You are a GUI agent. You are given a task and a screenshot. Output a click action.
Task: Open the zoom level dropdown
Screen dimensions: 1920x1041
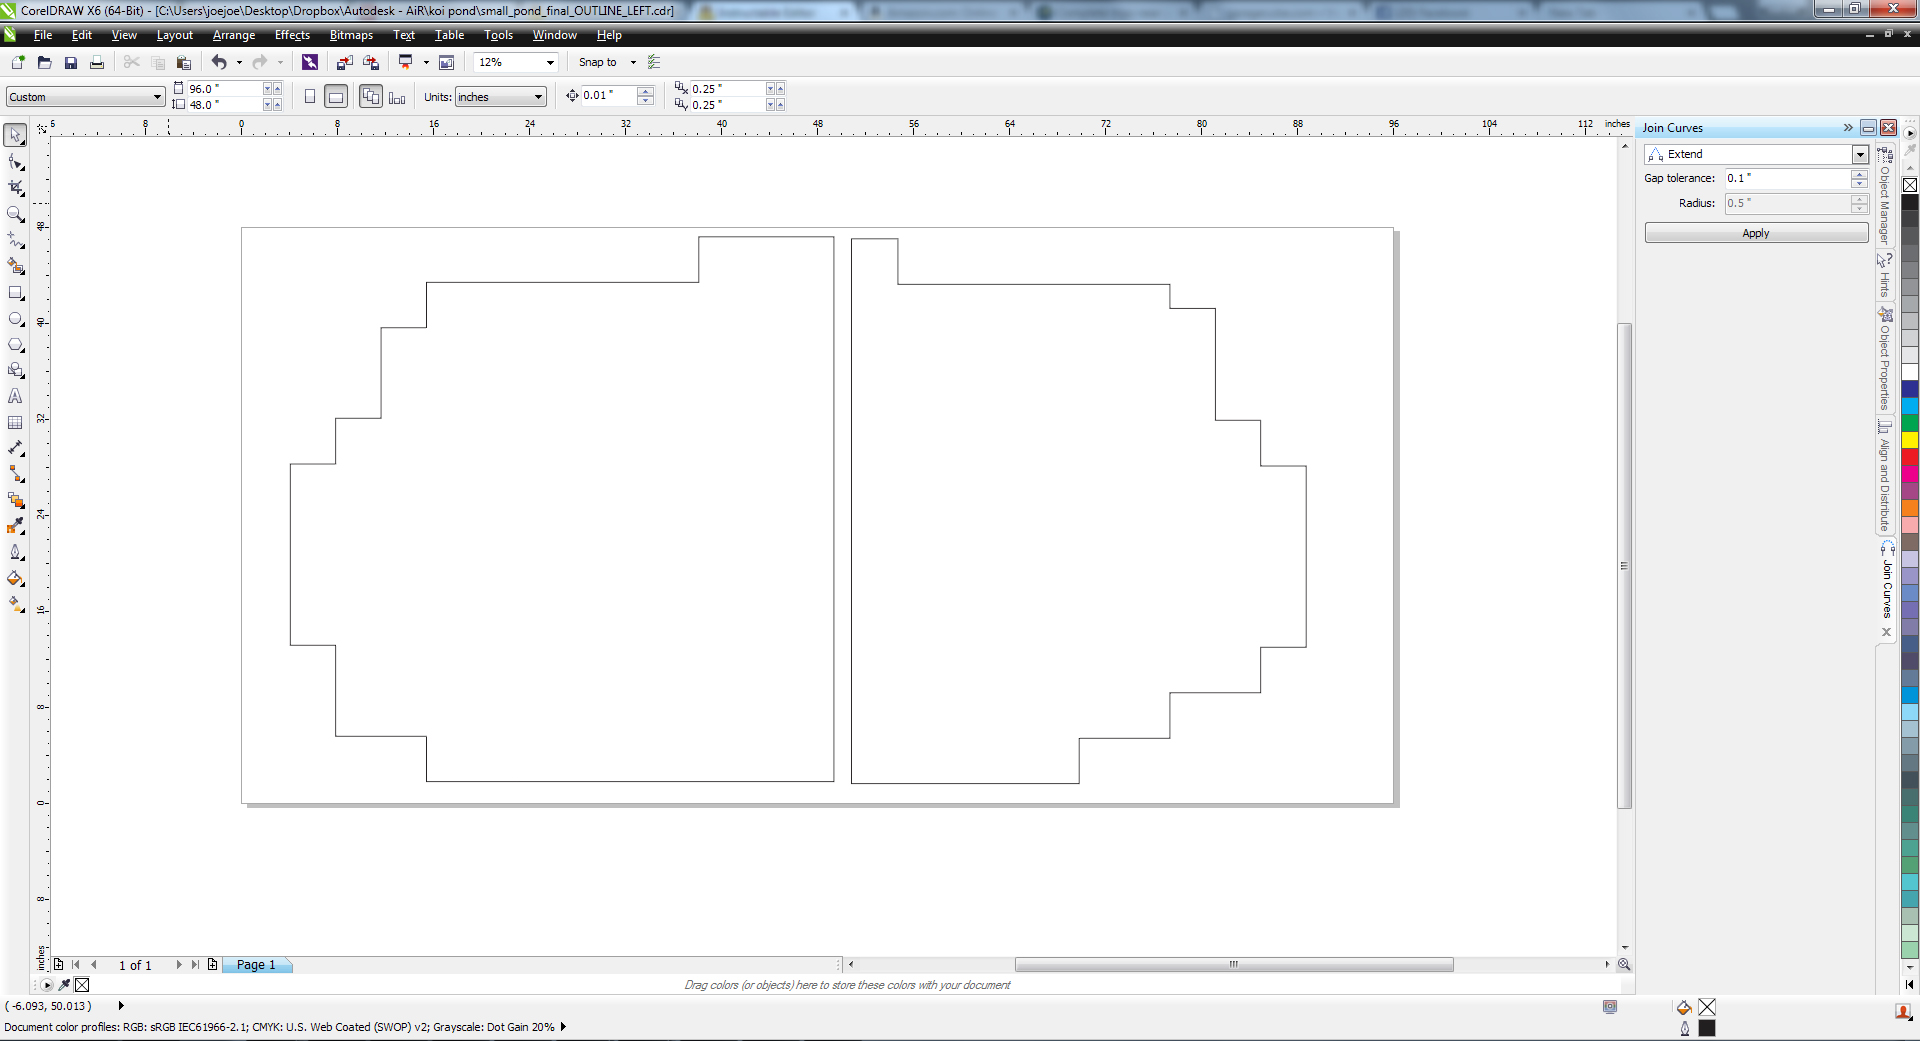point(550,62)
